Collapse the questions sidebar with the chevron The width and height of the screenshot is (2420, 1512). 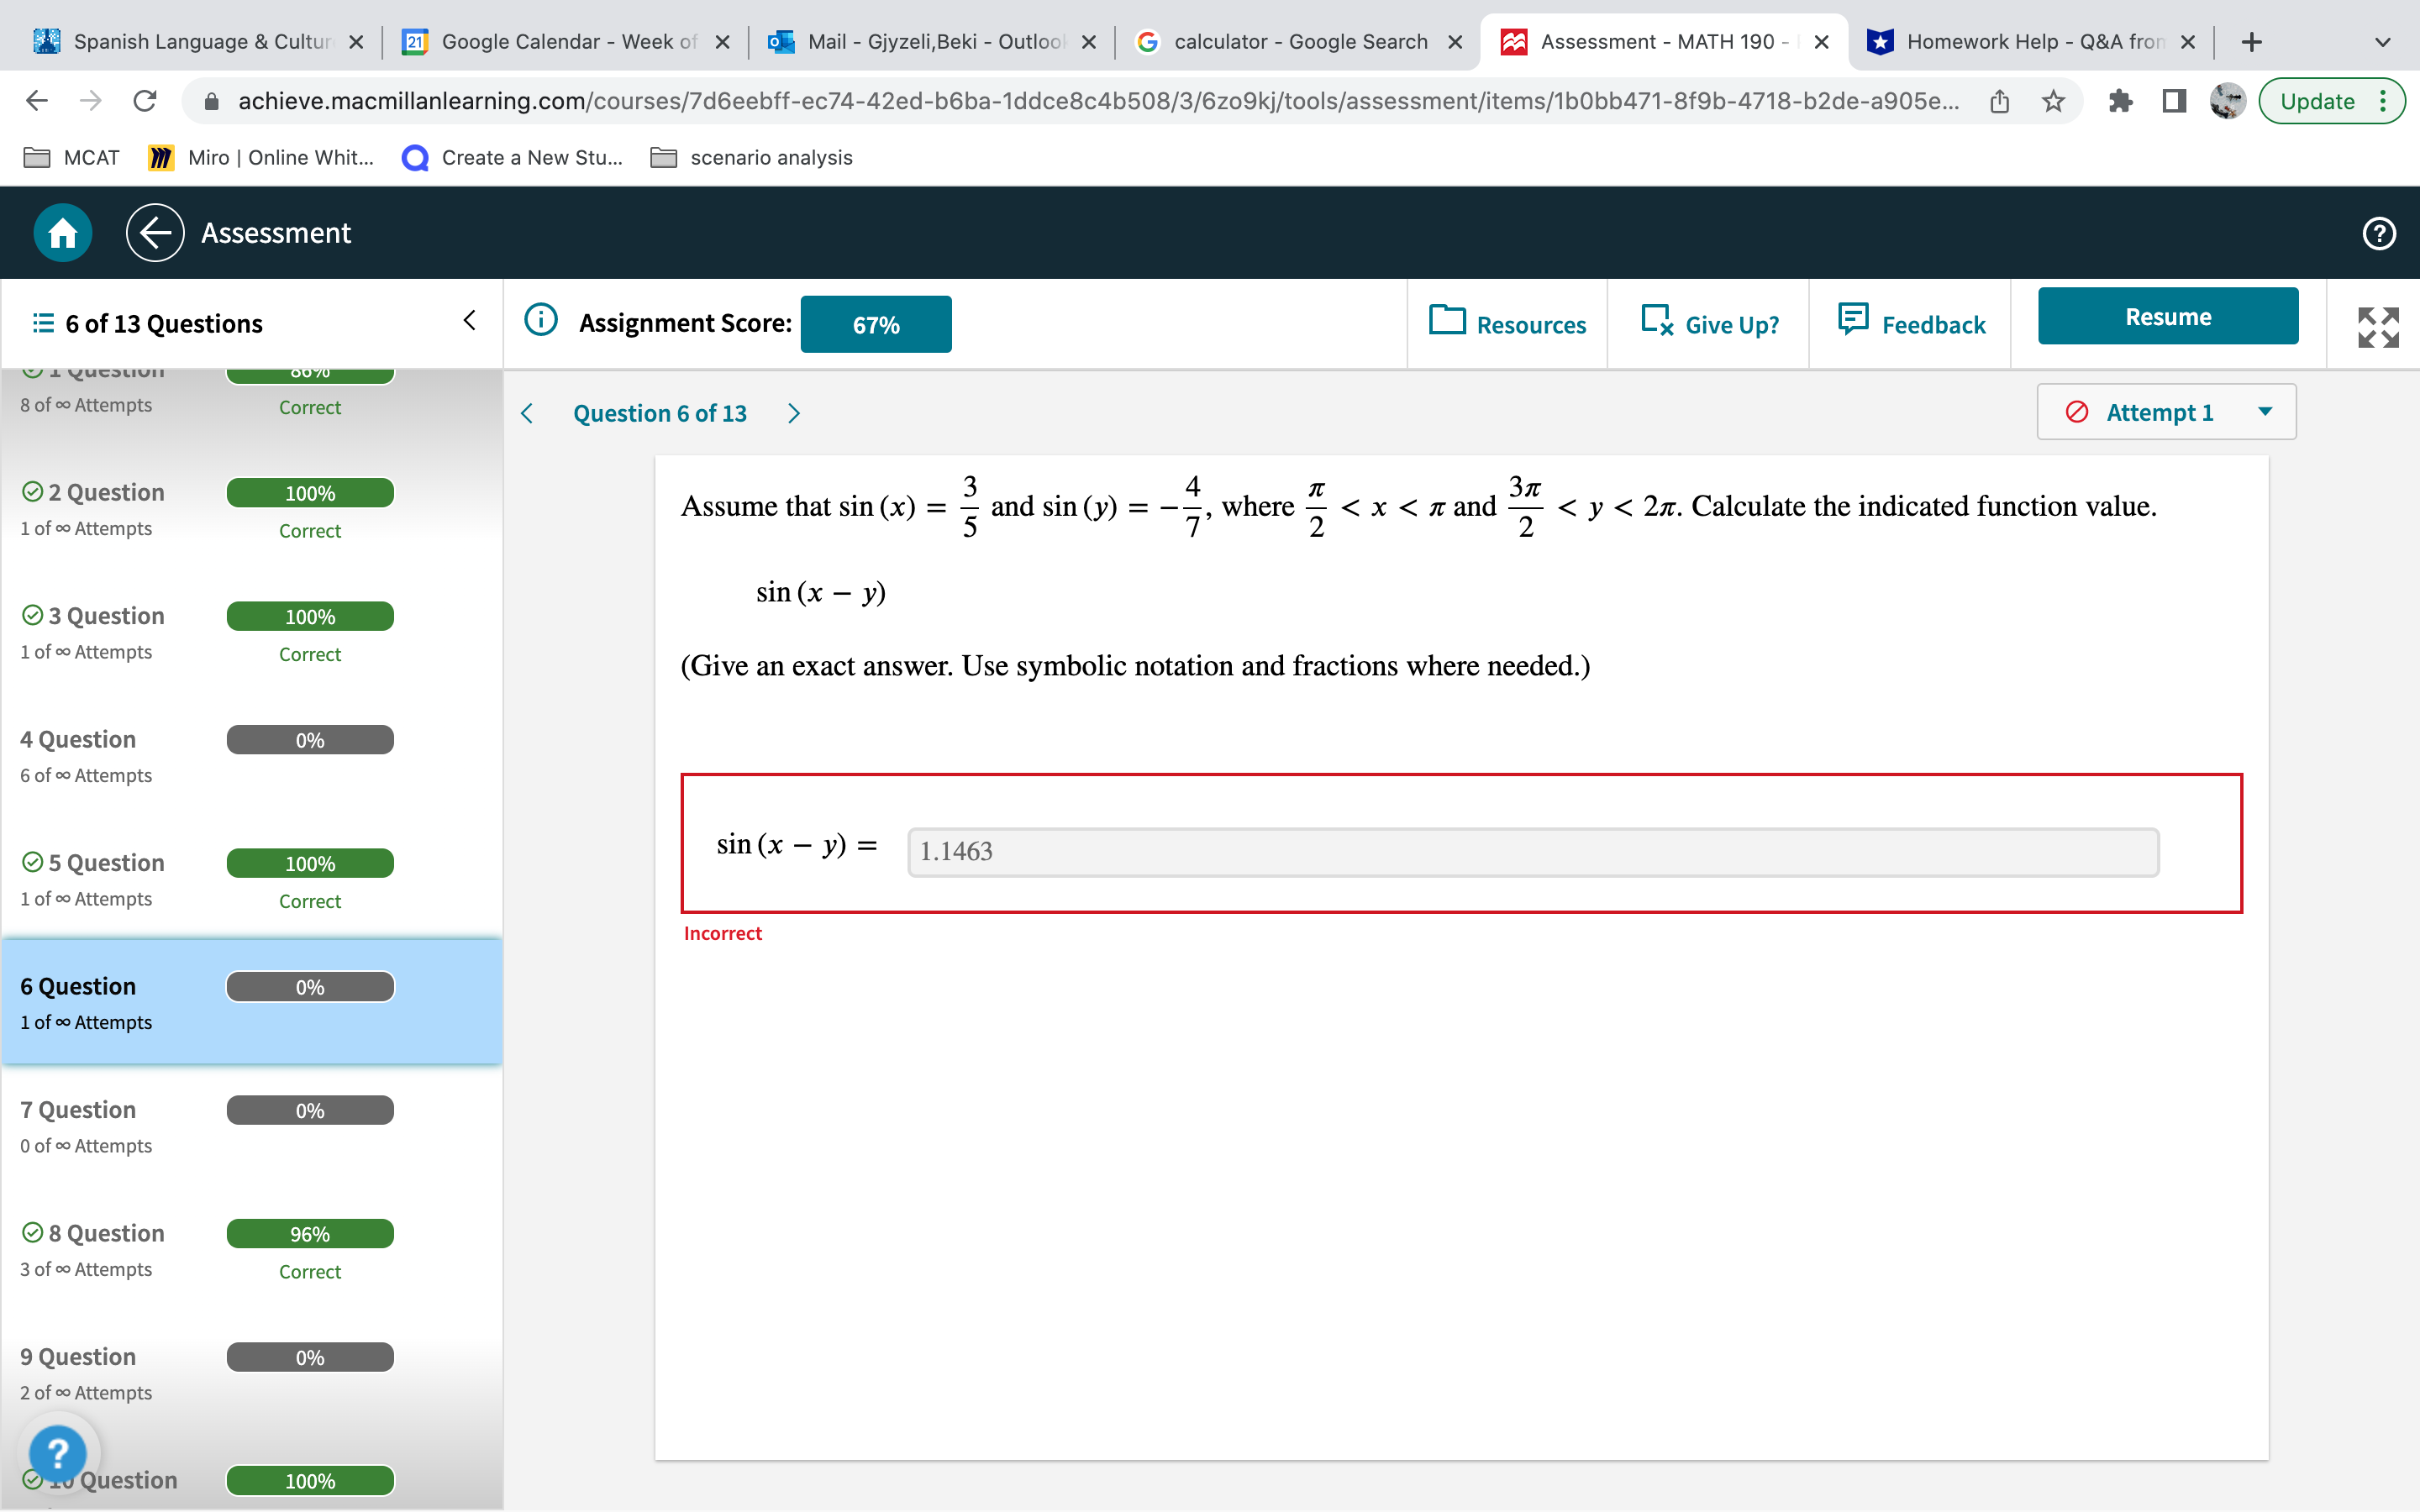click(469, 318)
